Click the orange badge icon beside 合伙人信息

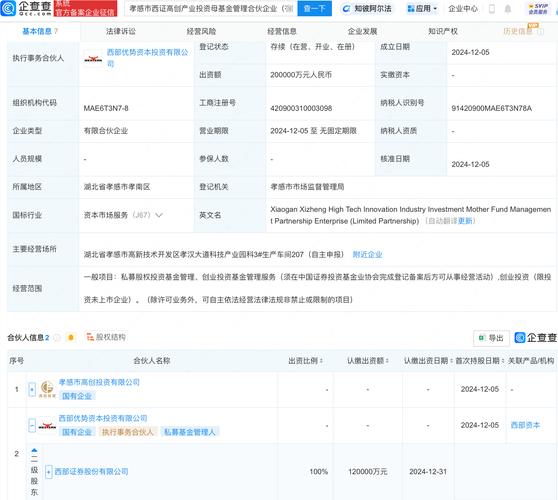point(71,337)
